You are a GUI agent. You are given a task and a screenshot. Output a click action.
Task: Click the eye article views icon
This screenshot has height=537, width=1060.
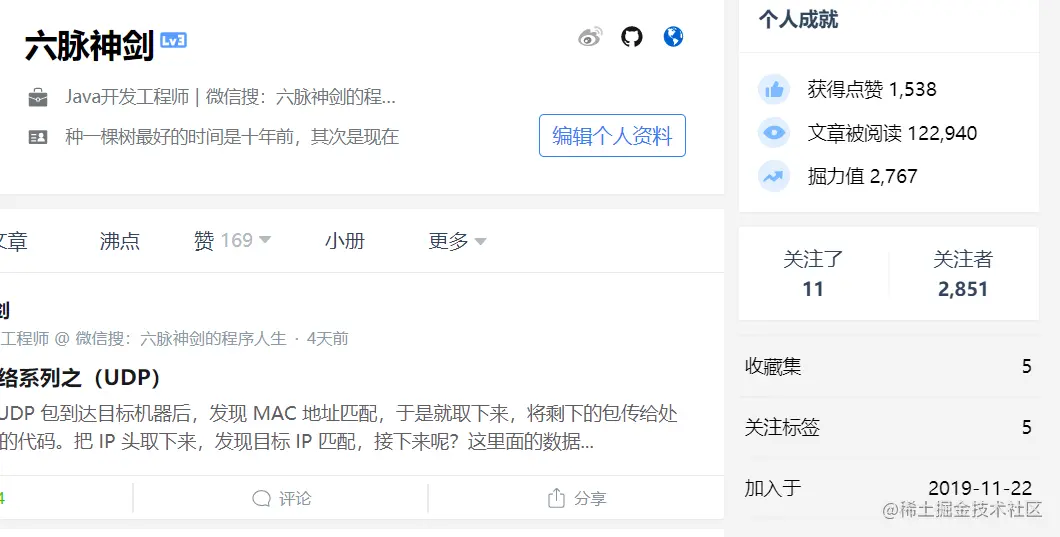click(x=774, y=133)
